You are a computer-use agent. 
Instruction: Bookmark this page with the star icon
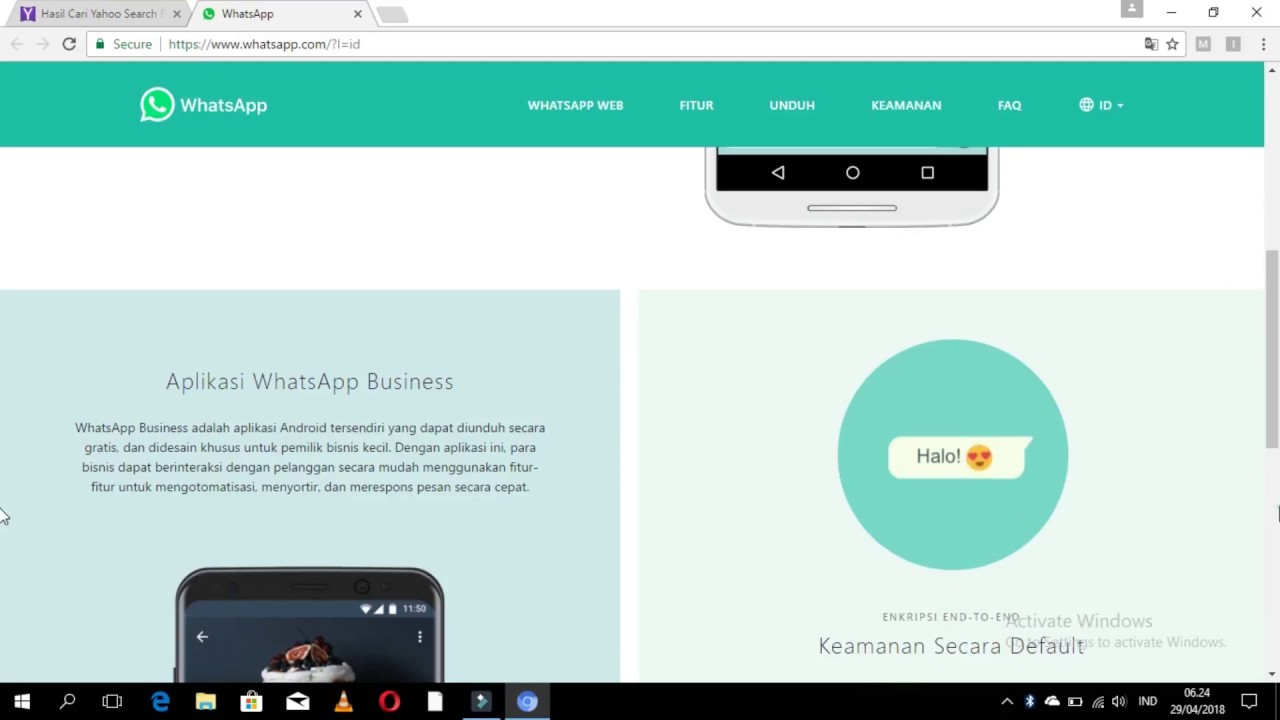[x=1172, y=44]
